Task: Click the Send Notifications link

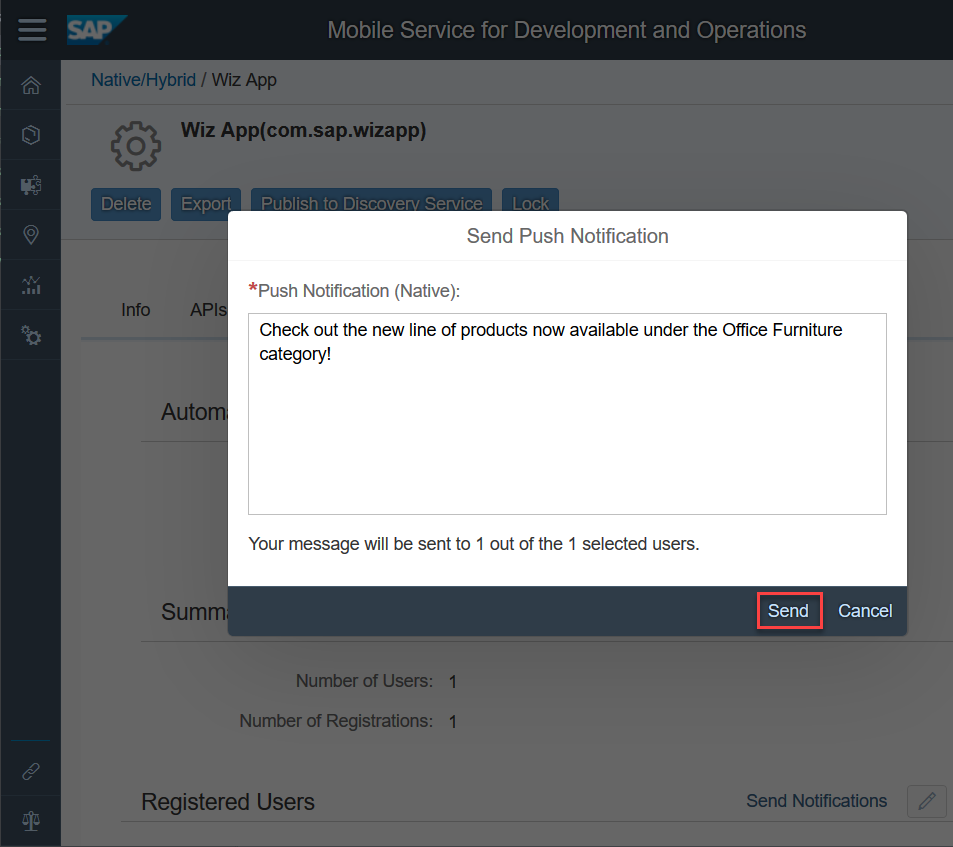Action: 816,801
